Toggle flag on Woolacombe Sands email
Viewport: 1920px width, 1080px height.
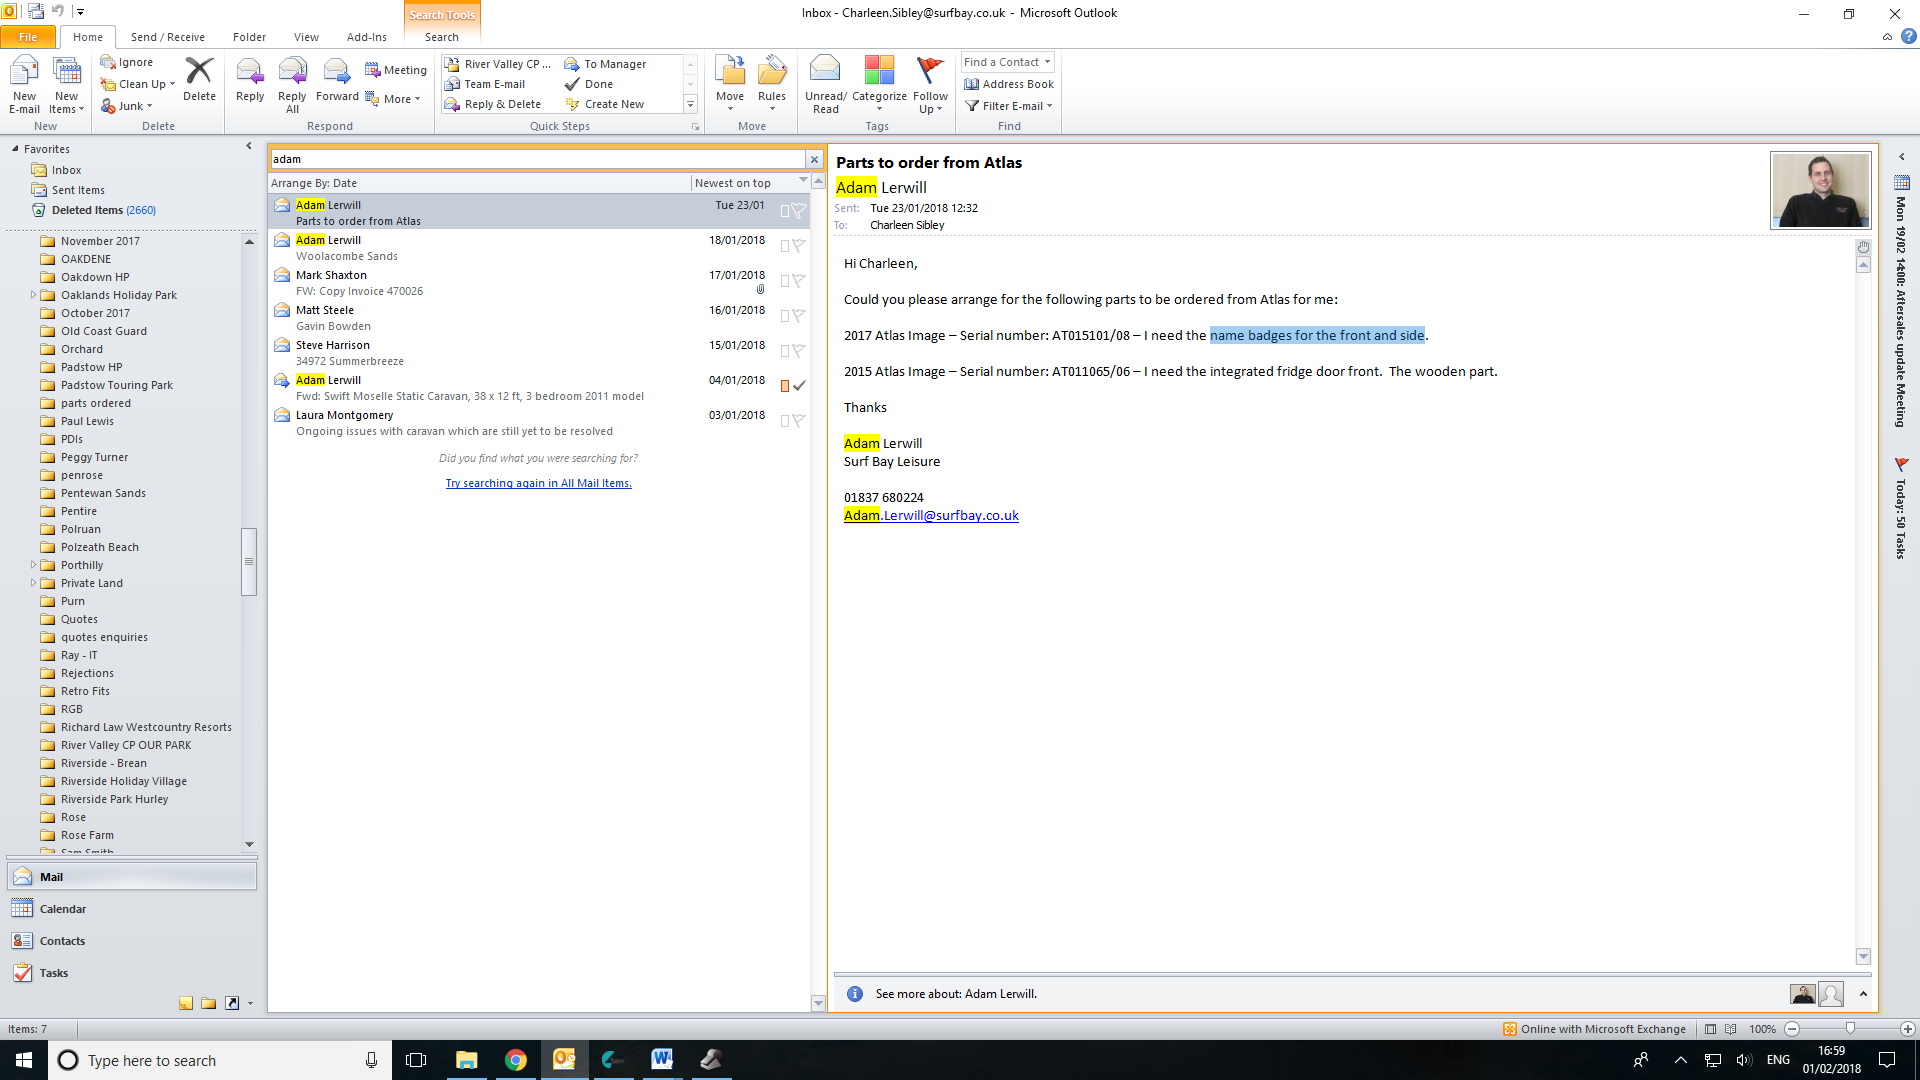[799, 246]
